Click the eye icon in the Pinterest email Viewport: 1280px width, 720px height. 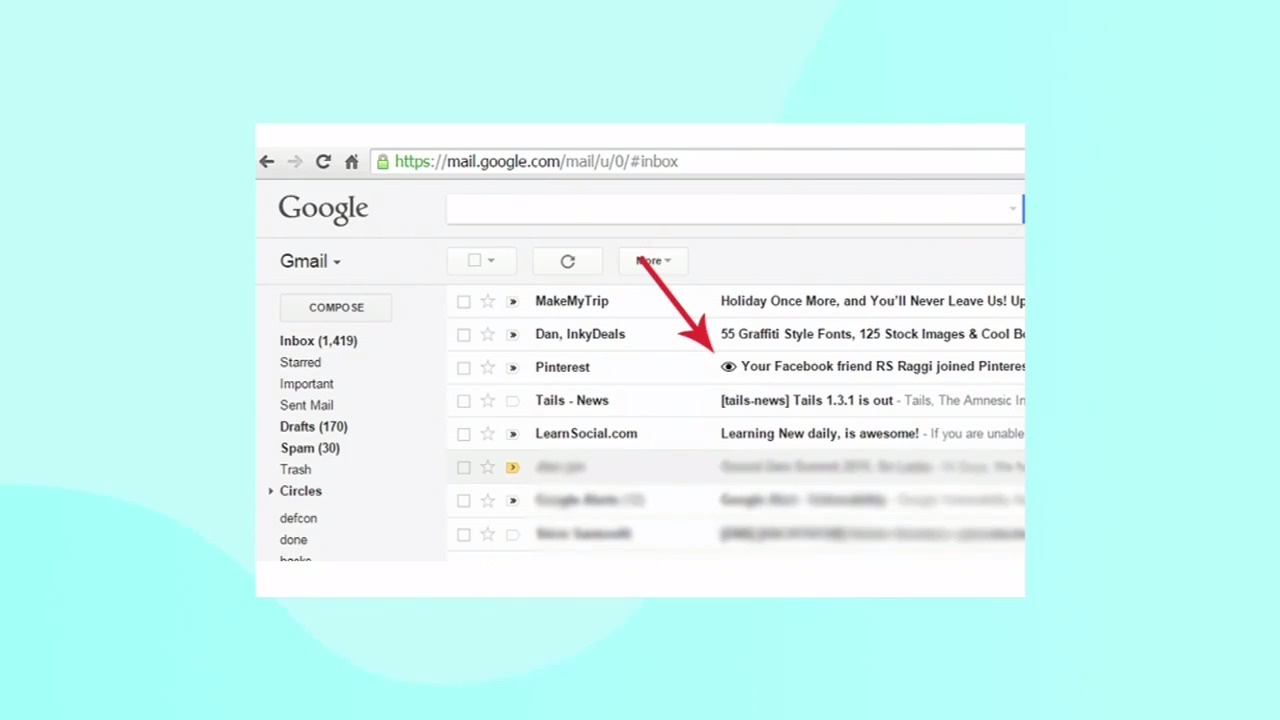(x=728, y=366)
